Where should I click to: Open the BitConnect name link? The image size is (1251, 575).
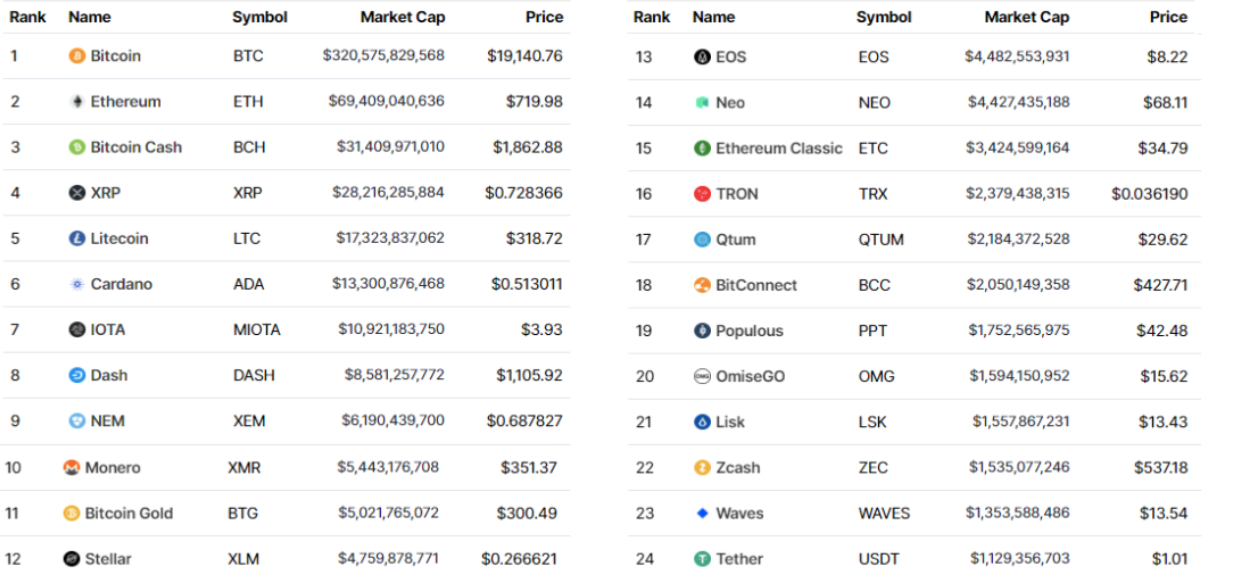pos(757,285)
